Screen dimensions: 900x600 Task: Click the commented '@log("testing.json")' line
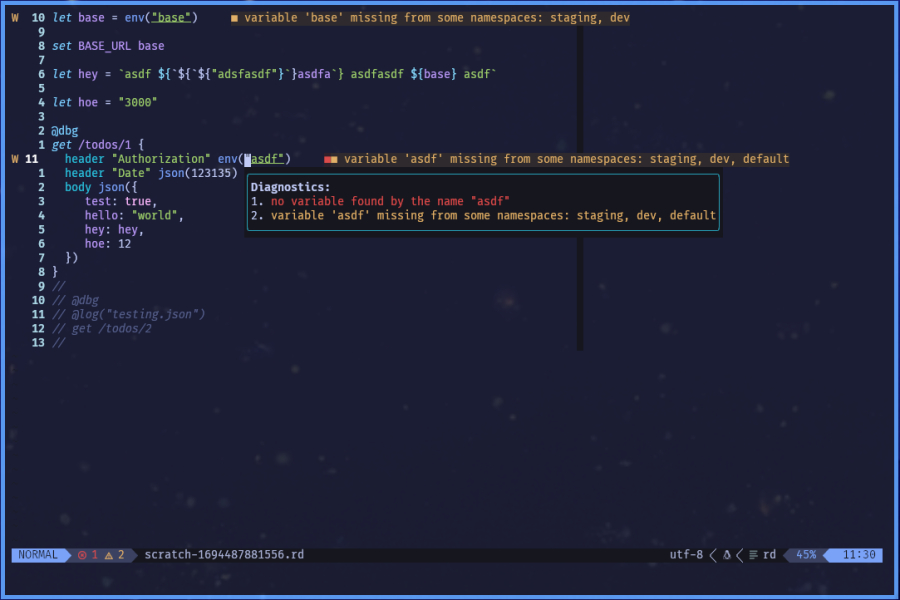[x=128, y=314]
